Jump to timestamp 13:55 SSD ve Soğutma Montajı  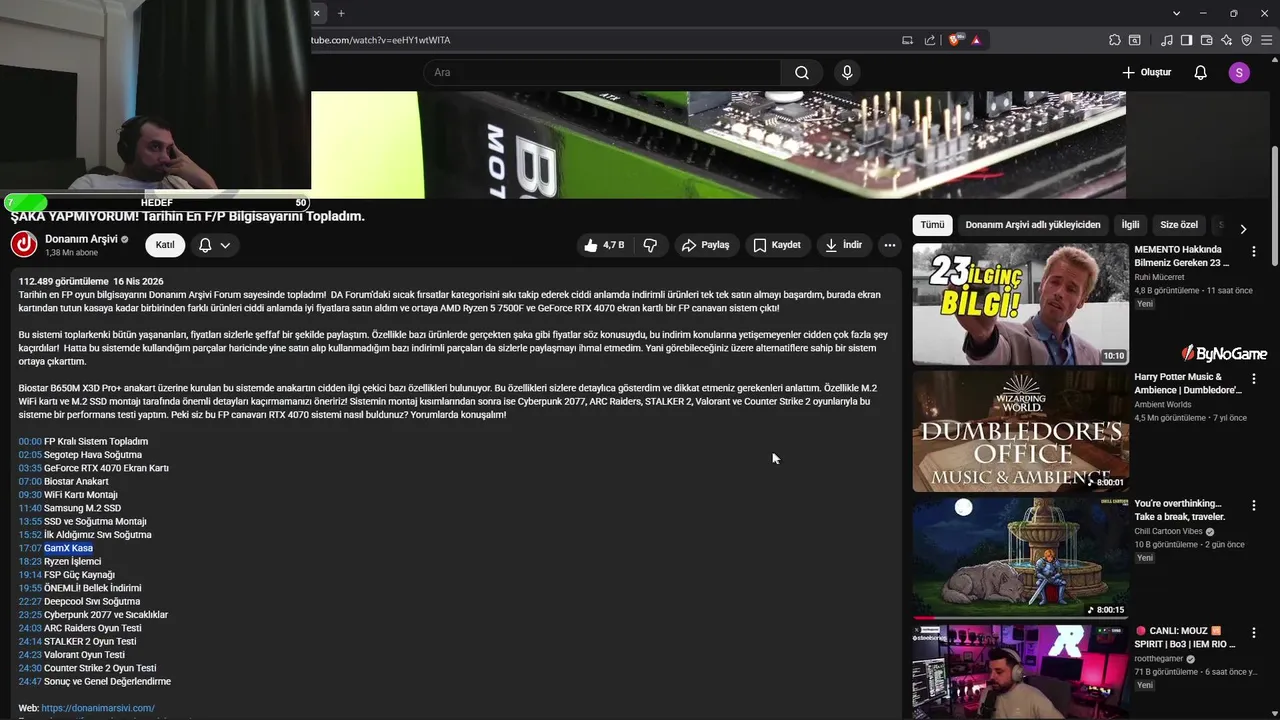point(30,521)
